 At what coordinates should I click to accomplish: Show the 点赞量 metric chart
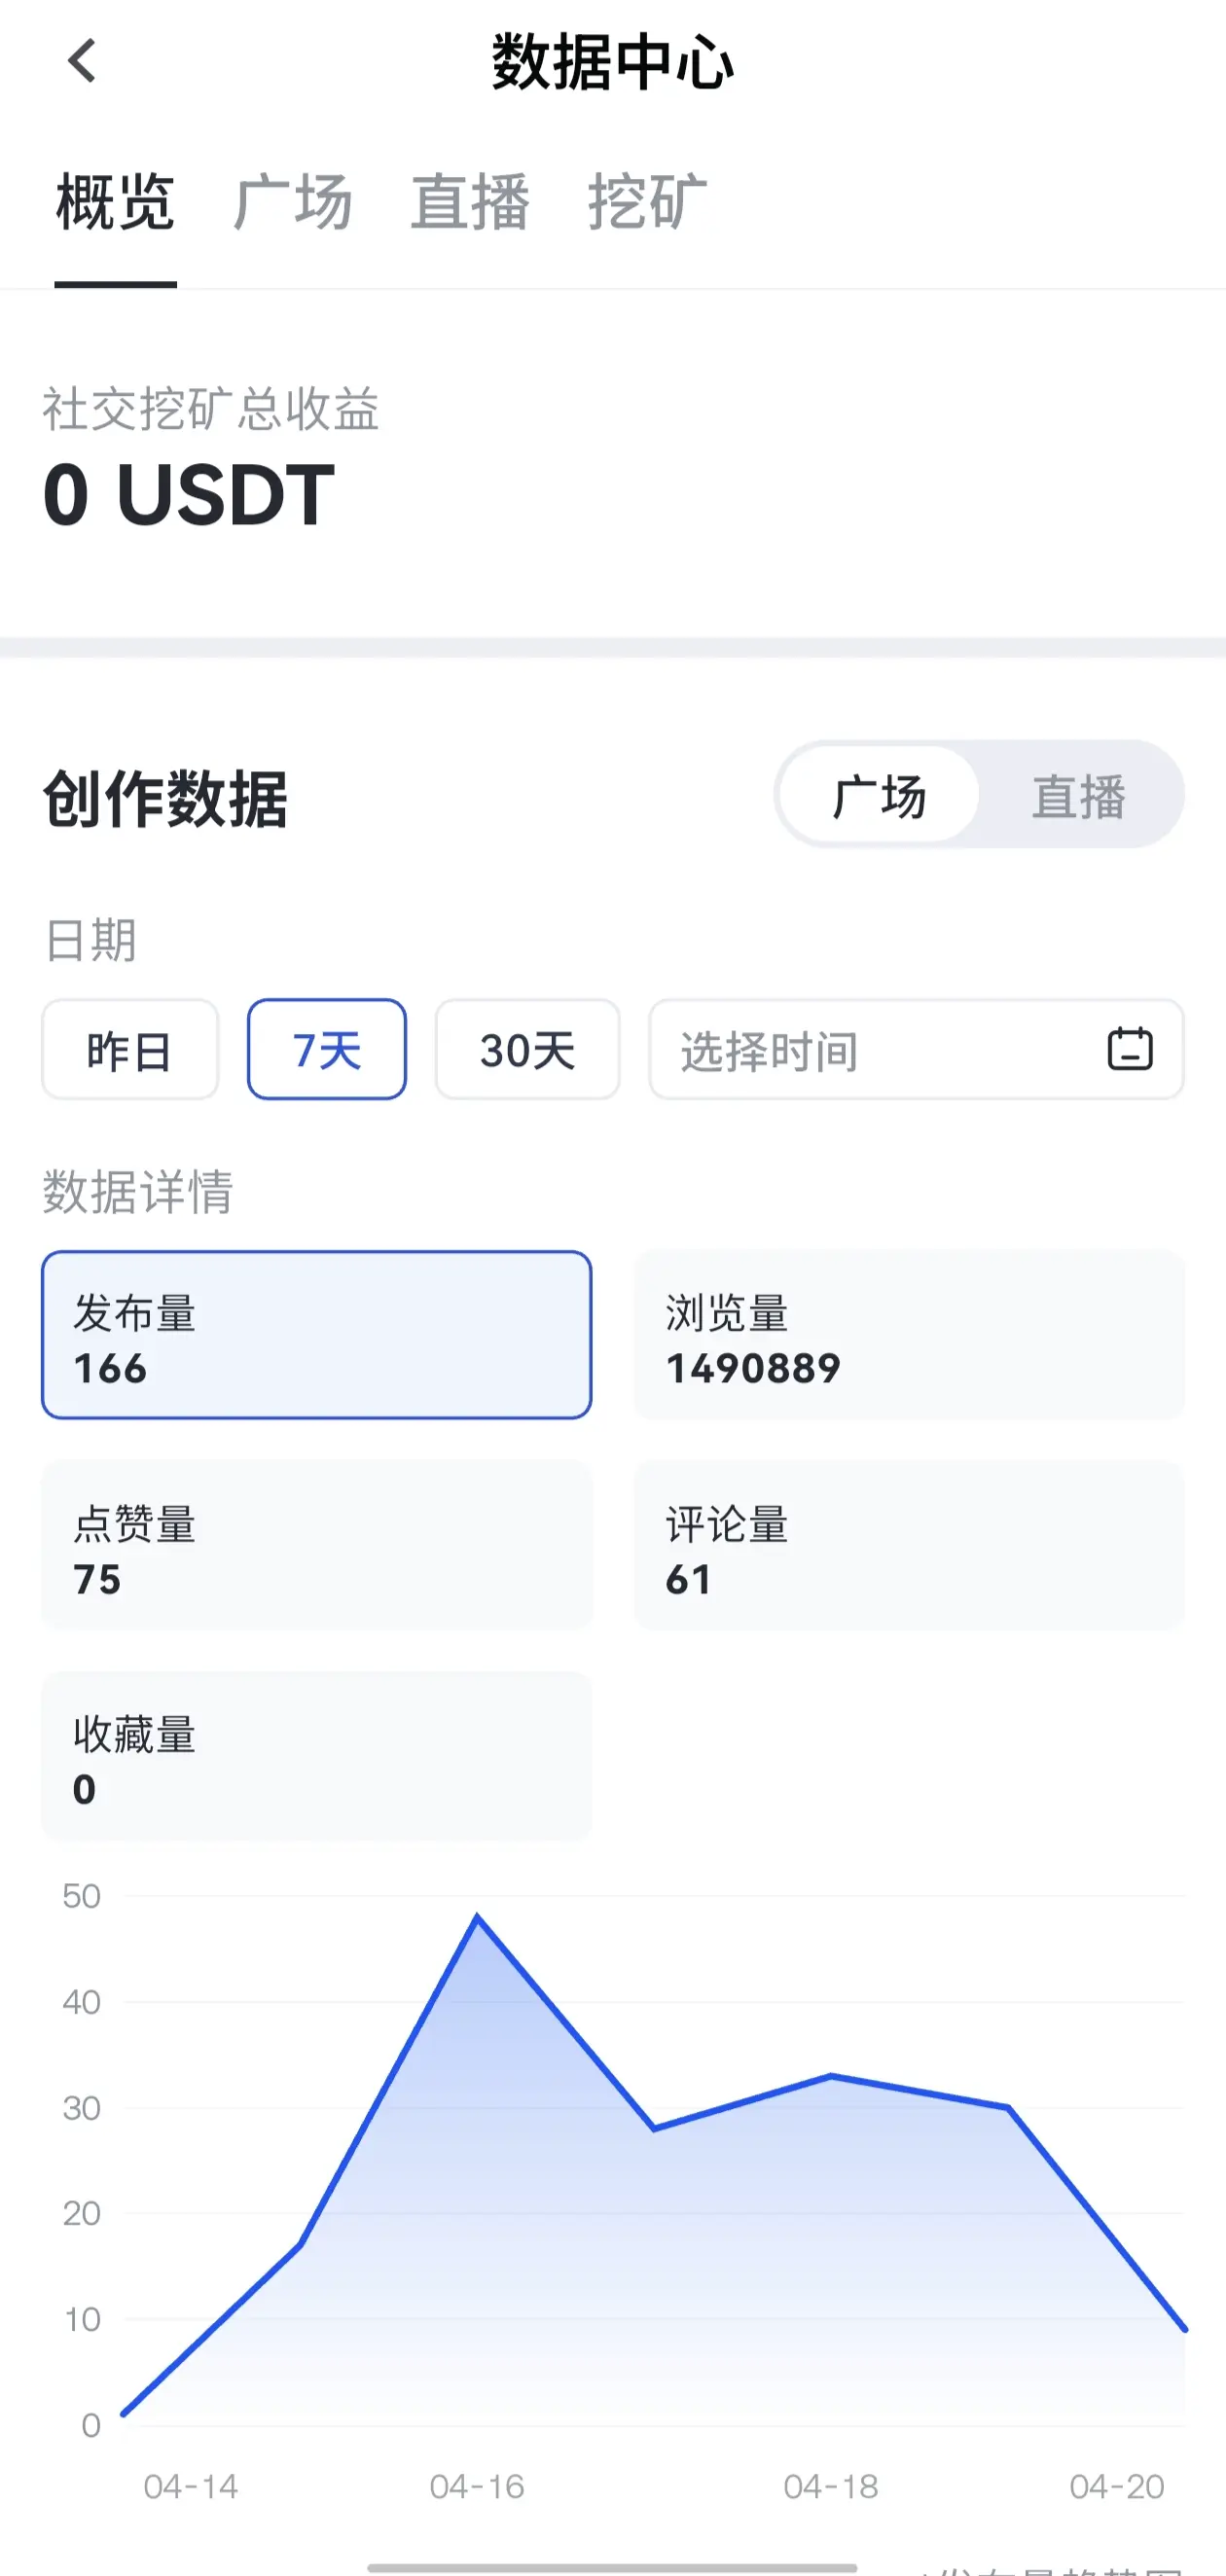316,1546
